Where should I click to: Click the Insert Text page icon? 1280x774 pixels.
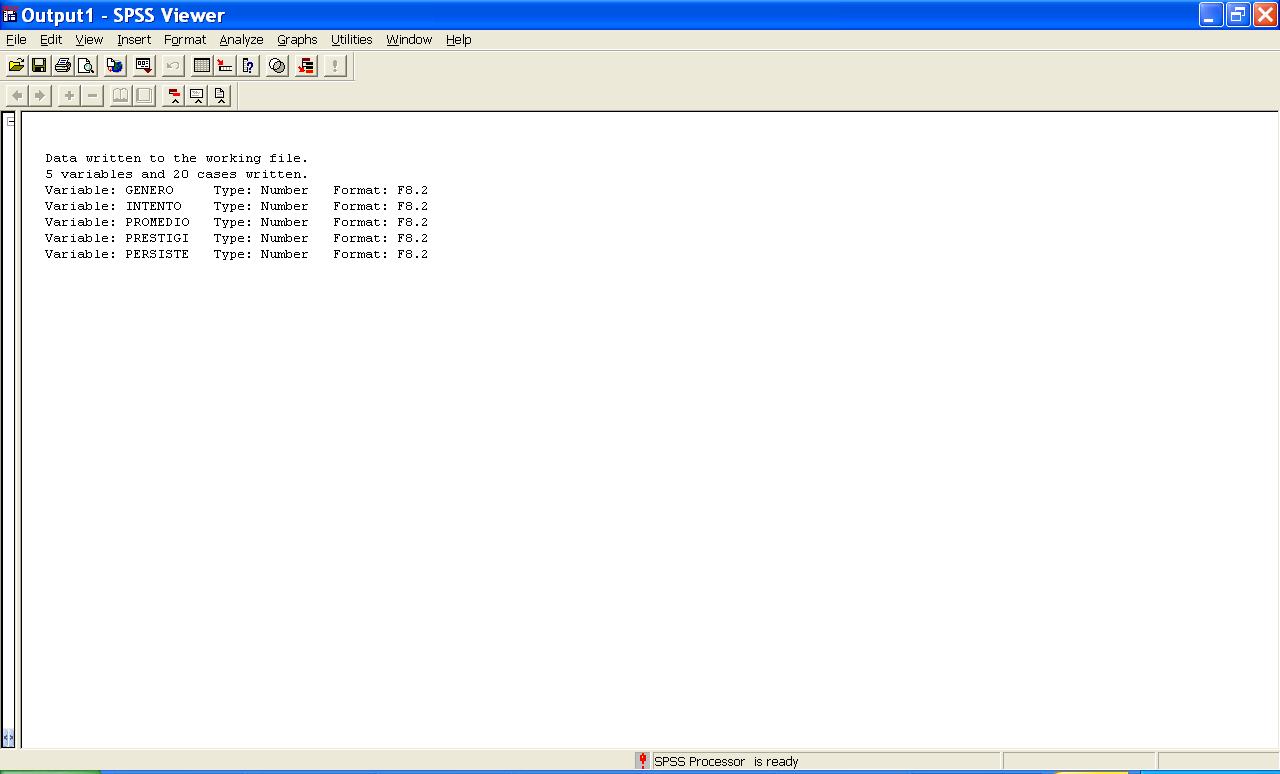tap(220, 96)
